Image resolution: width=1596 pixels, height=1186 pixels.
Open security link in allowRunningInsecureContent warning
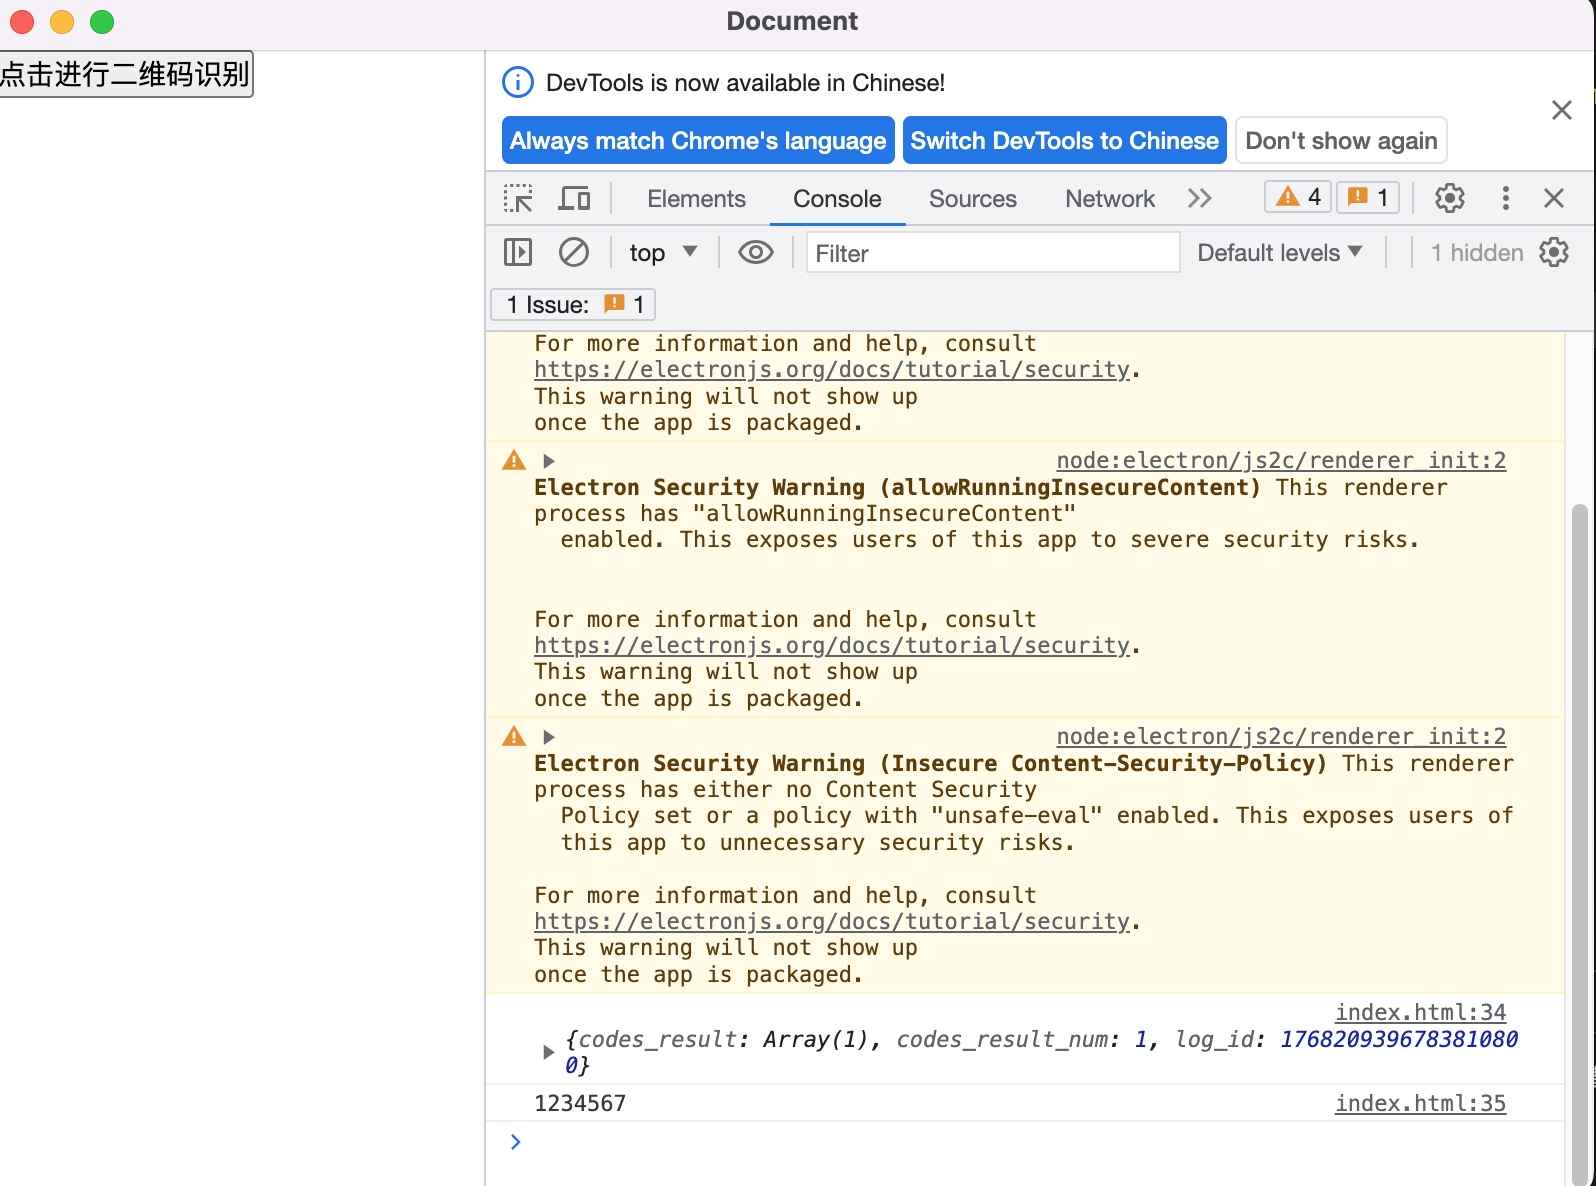coord(831,645)
